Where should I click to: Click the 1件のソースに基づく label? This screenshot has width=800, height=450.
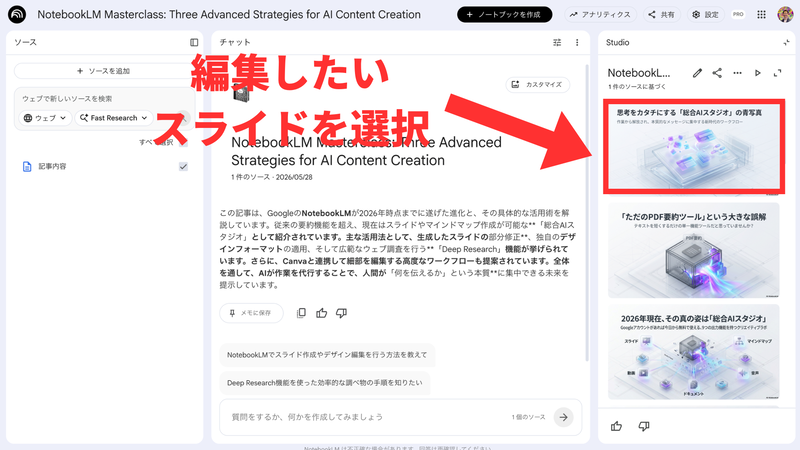637,87
